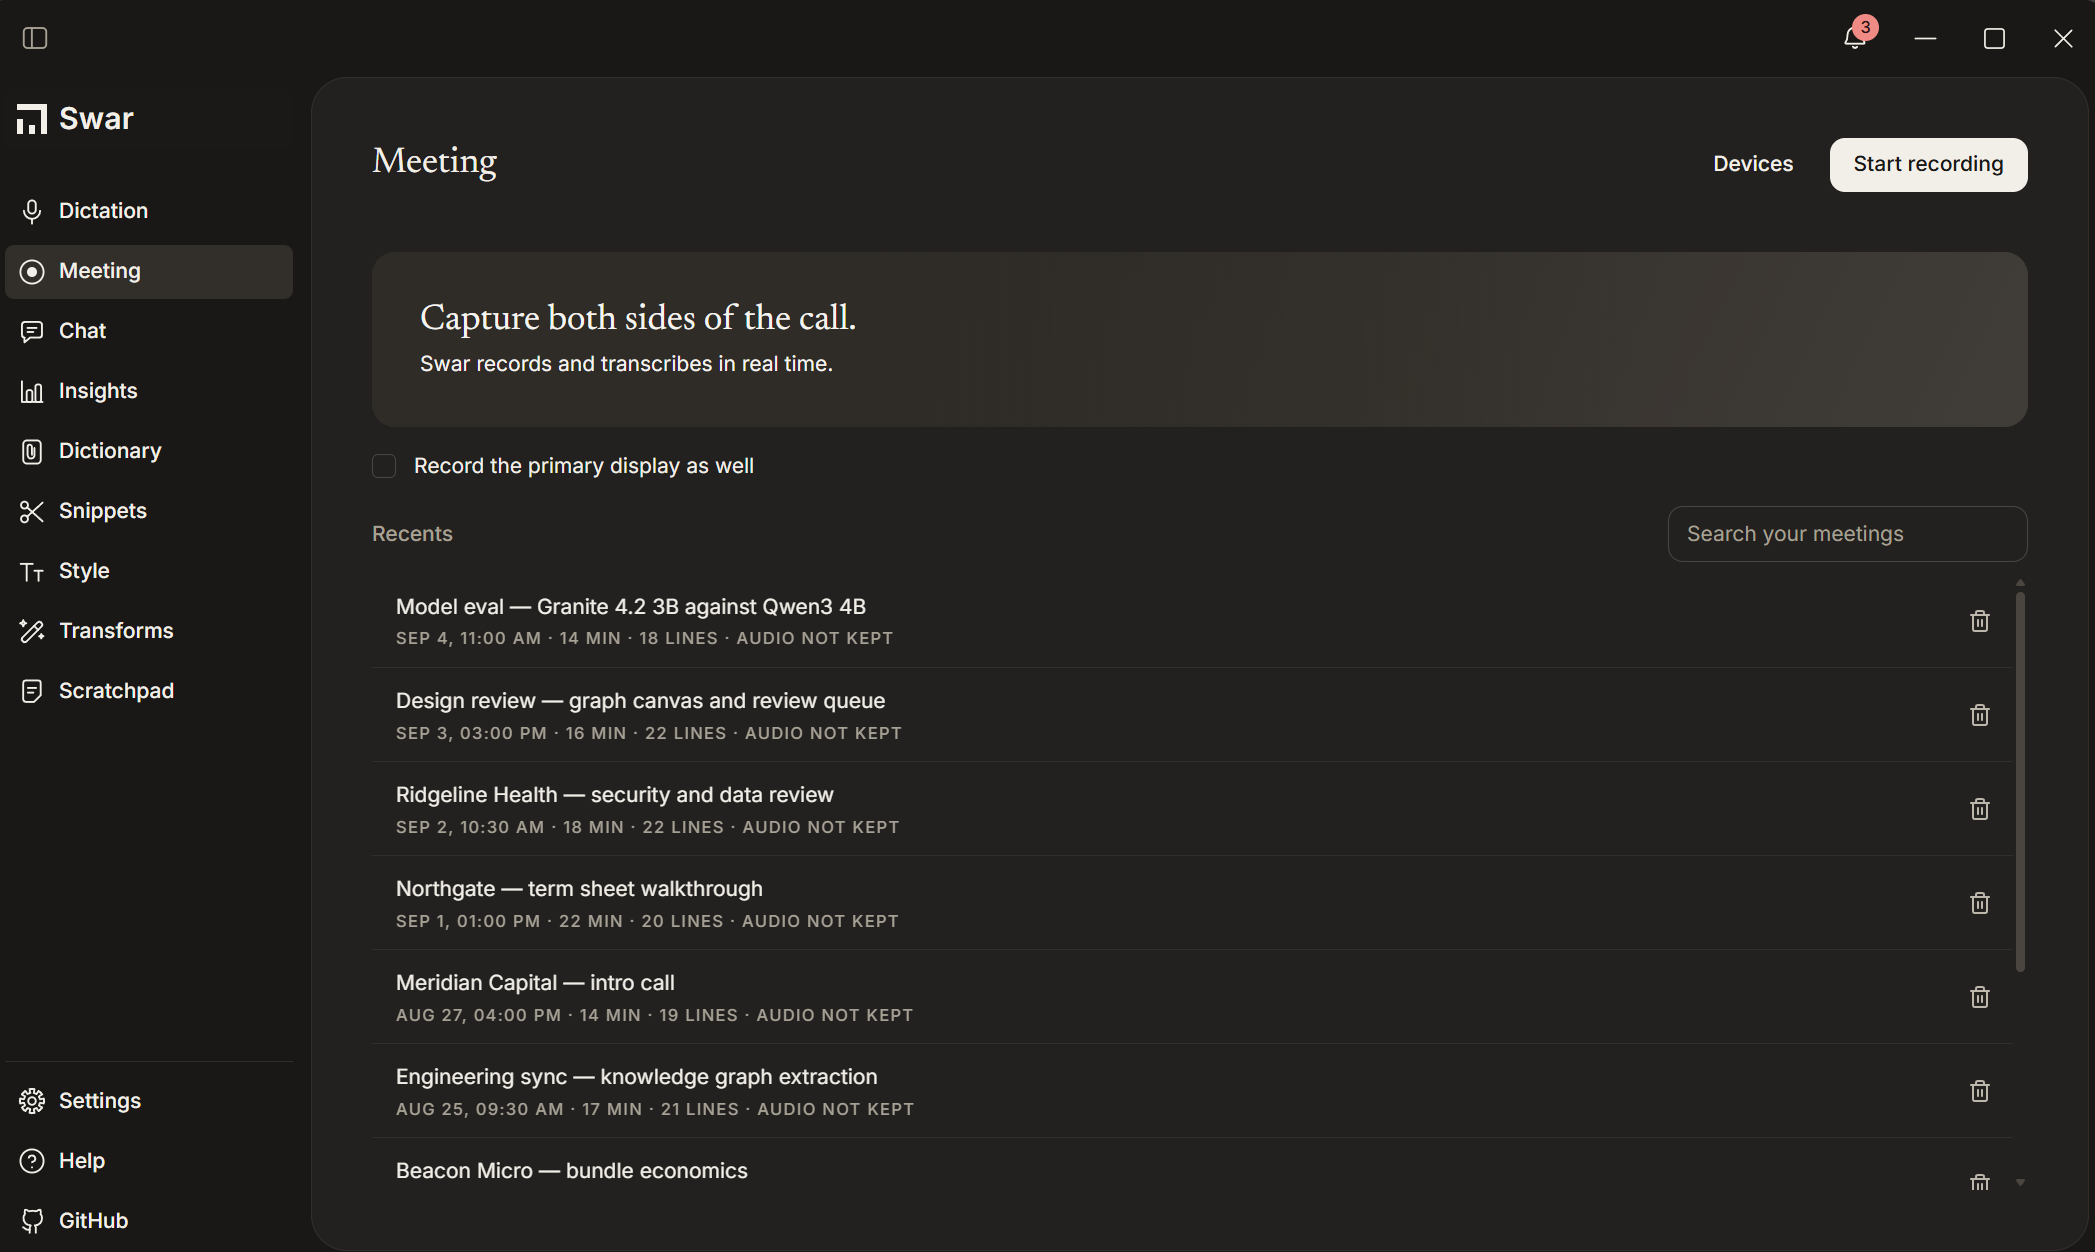Delete the Model eval meeting

[x=1979, y=621]
